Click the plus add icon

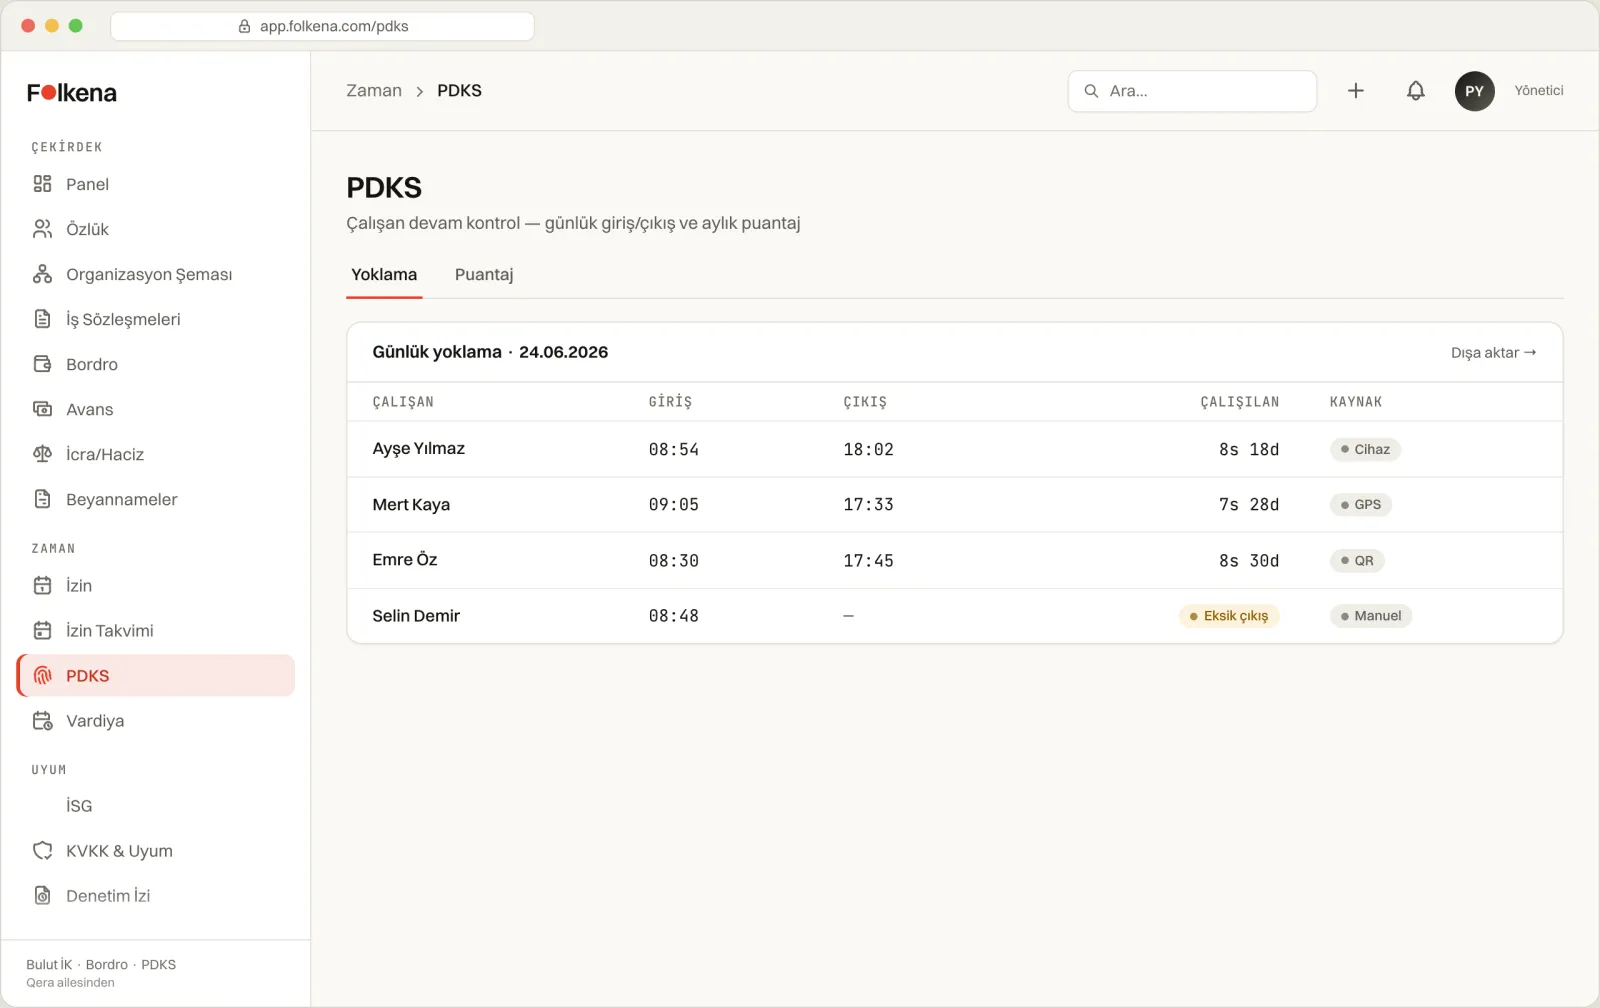point(1356,91)
